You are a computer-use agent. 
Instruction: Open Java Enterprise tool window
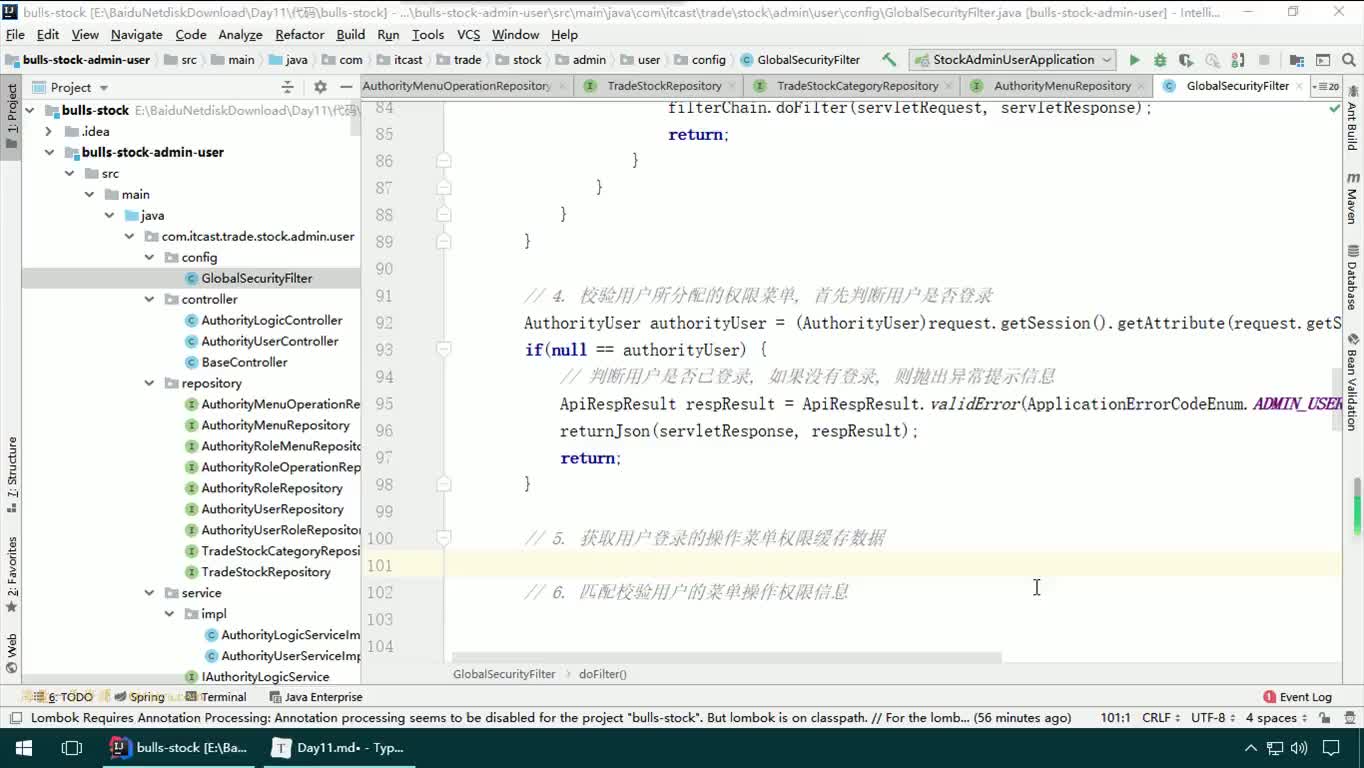[314, 697]
